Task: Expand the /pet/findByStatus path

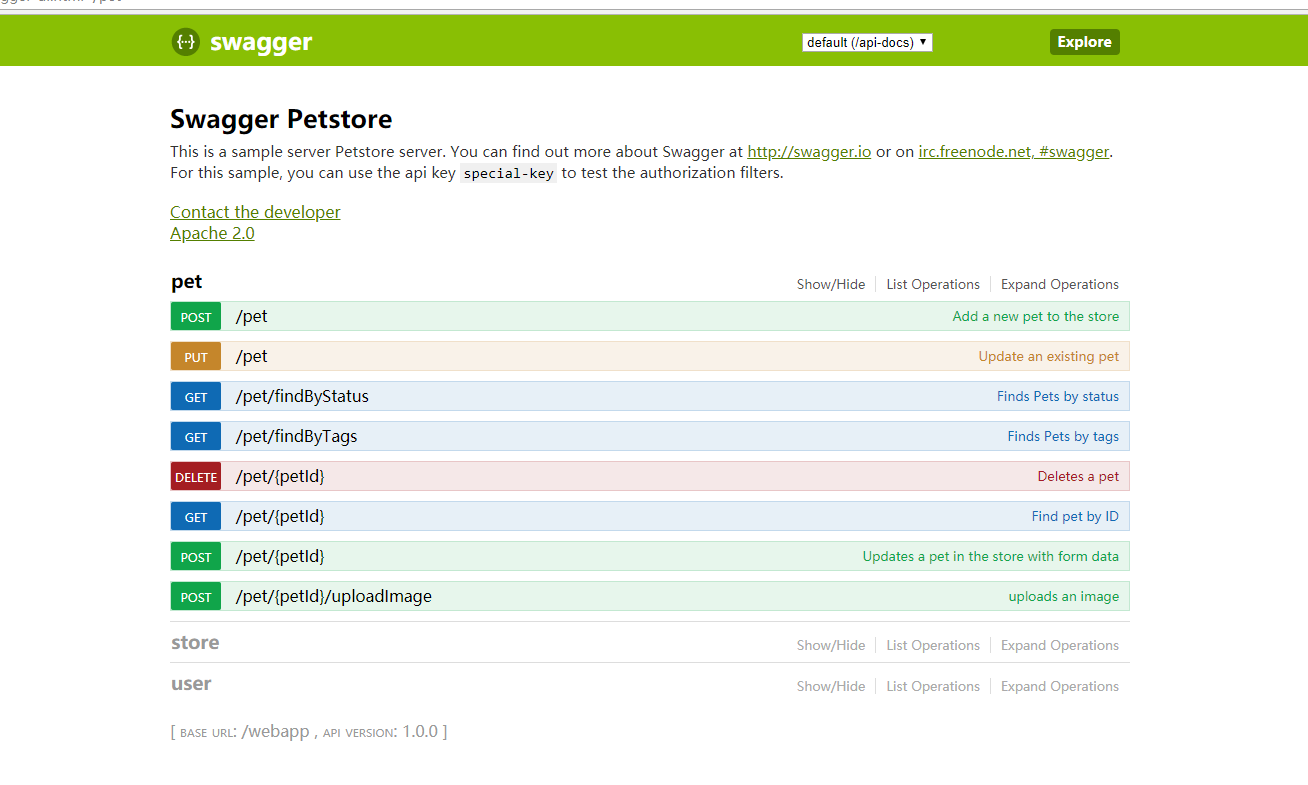Action: (x=302, y=396)
